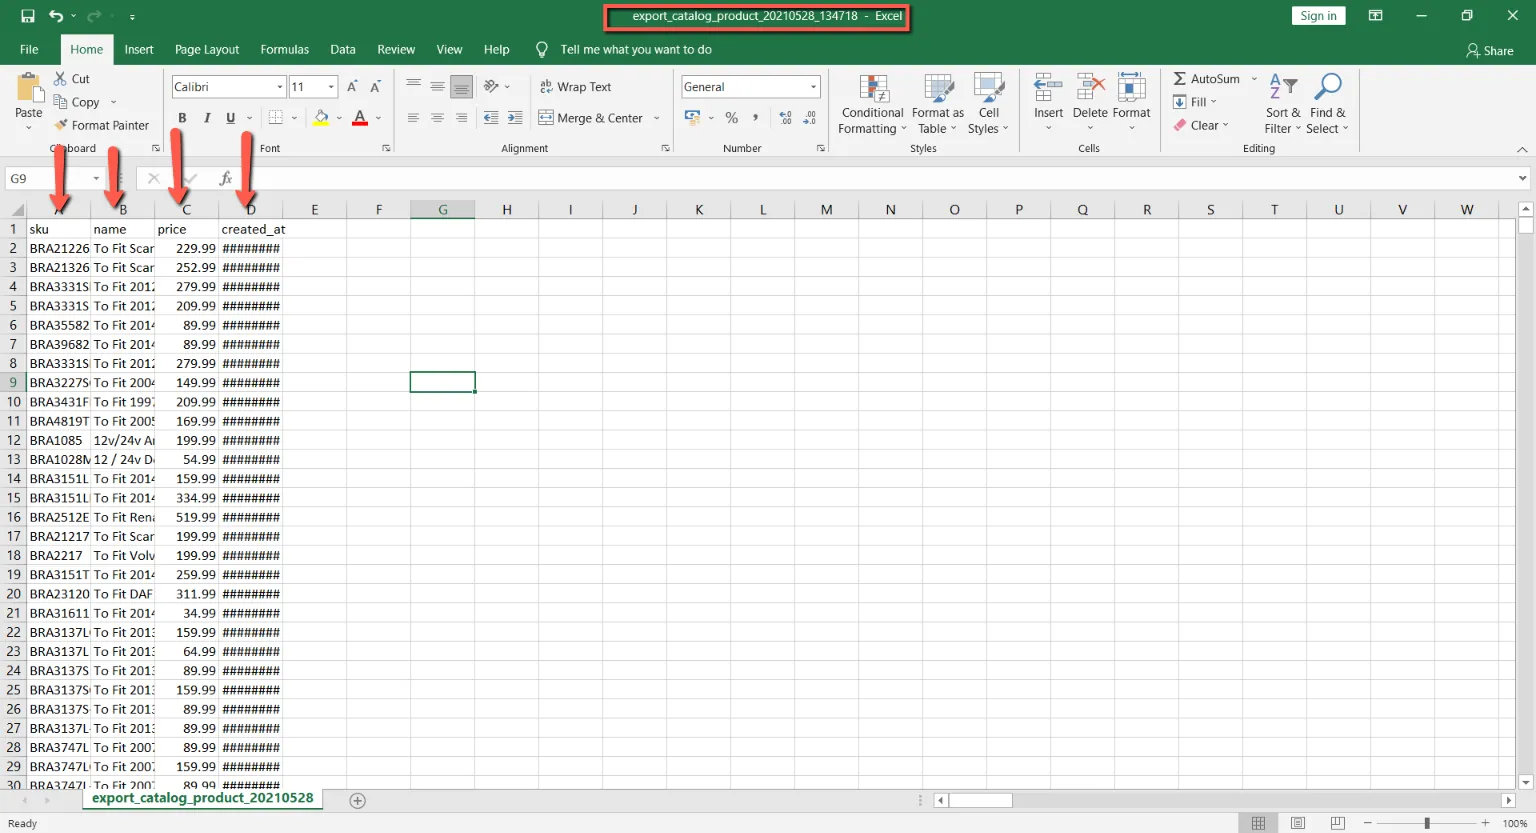The width and height of the screenshot is (1536, 833).
Task: Click the Share button
Action: pyautogui.click(x=1489, y=50)
